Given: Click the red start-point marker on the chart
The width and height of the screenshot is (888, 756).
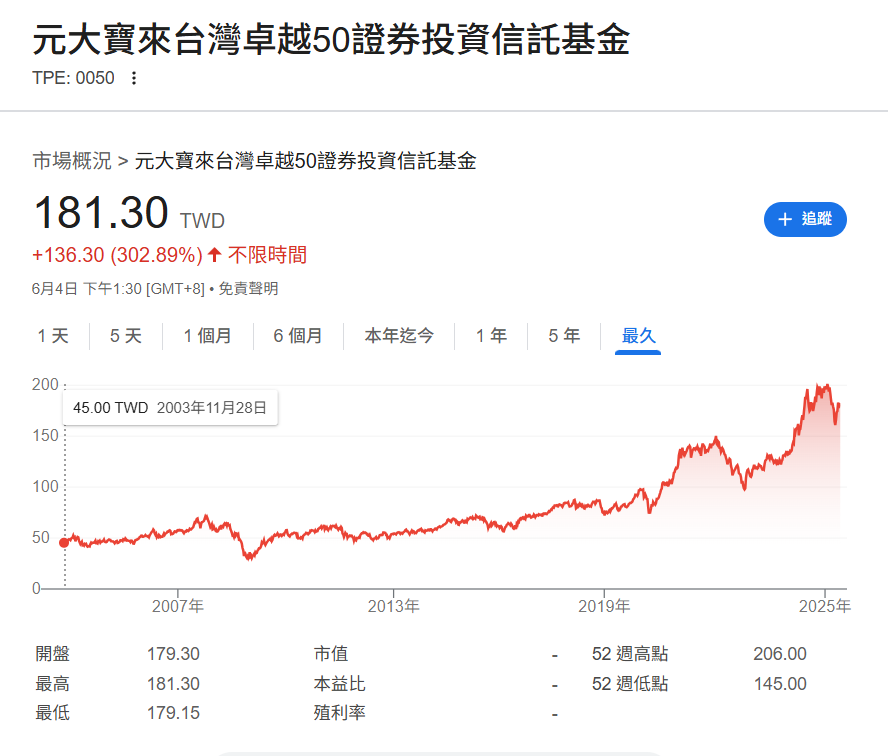Looking at the screenshot, I should (64, 543).
